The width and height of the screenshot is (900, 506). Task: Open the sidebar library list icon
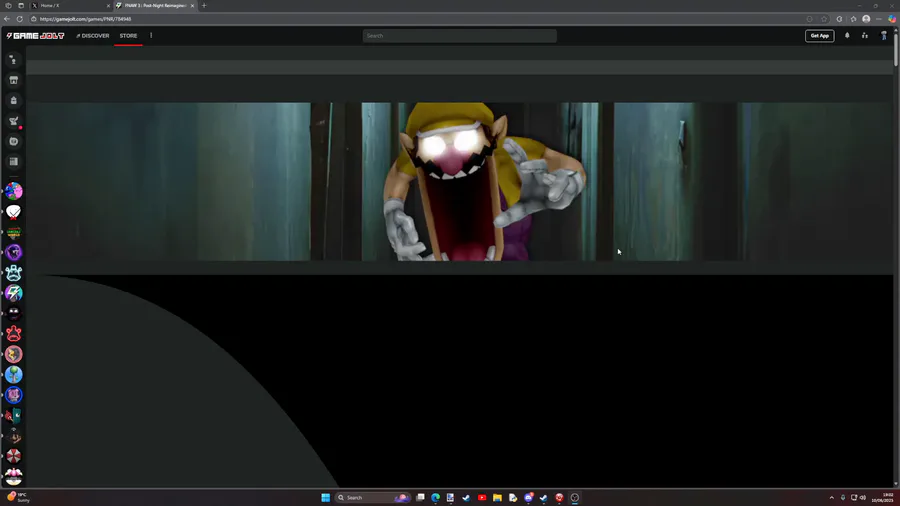coord(14,162)
